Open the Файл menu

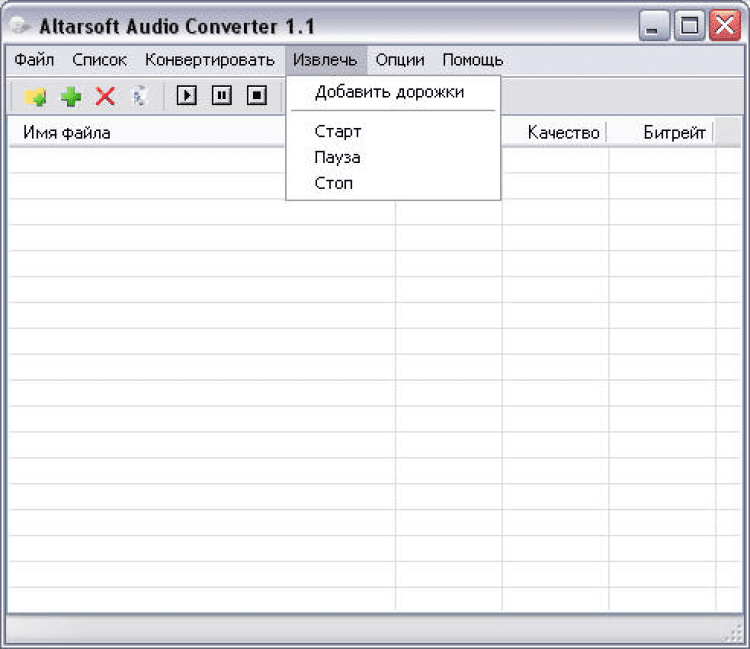(34, 60)
